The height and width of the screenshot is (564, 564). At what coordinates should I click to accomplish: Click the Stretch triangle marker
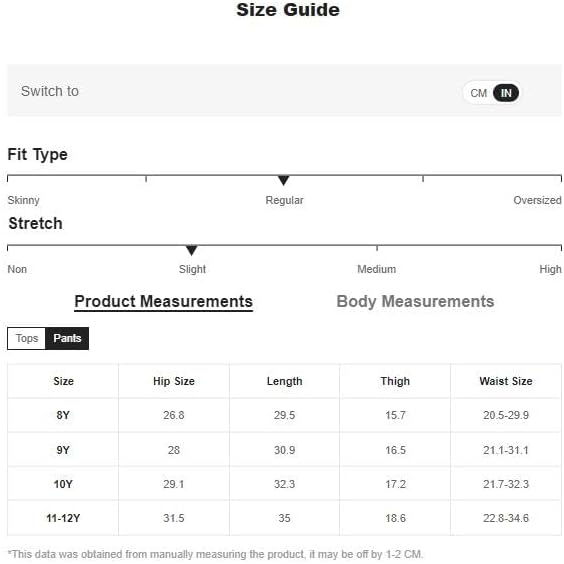click(x=191, y=250)
